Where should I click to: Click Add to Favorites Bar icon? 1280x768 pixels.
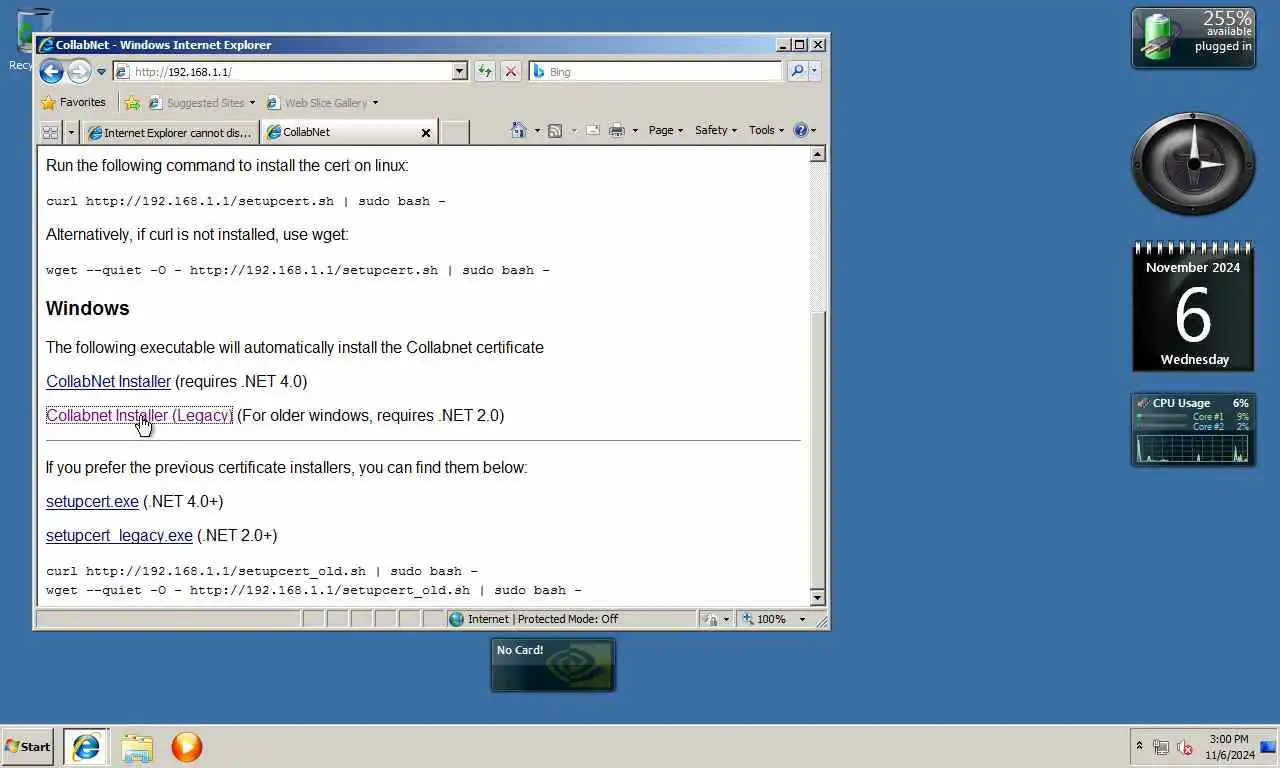tap(132, 102)
